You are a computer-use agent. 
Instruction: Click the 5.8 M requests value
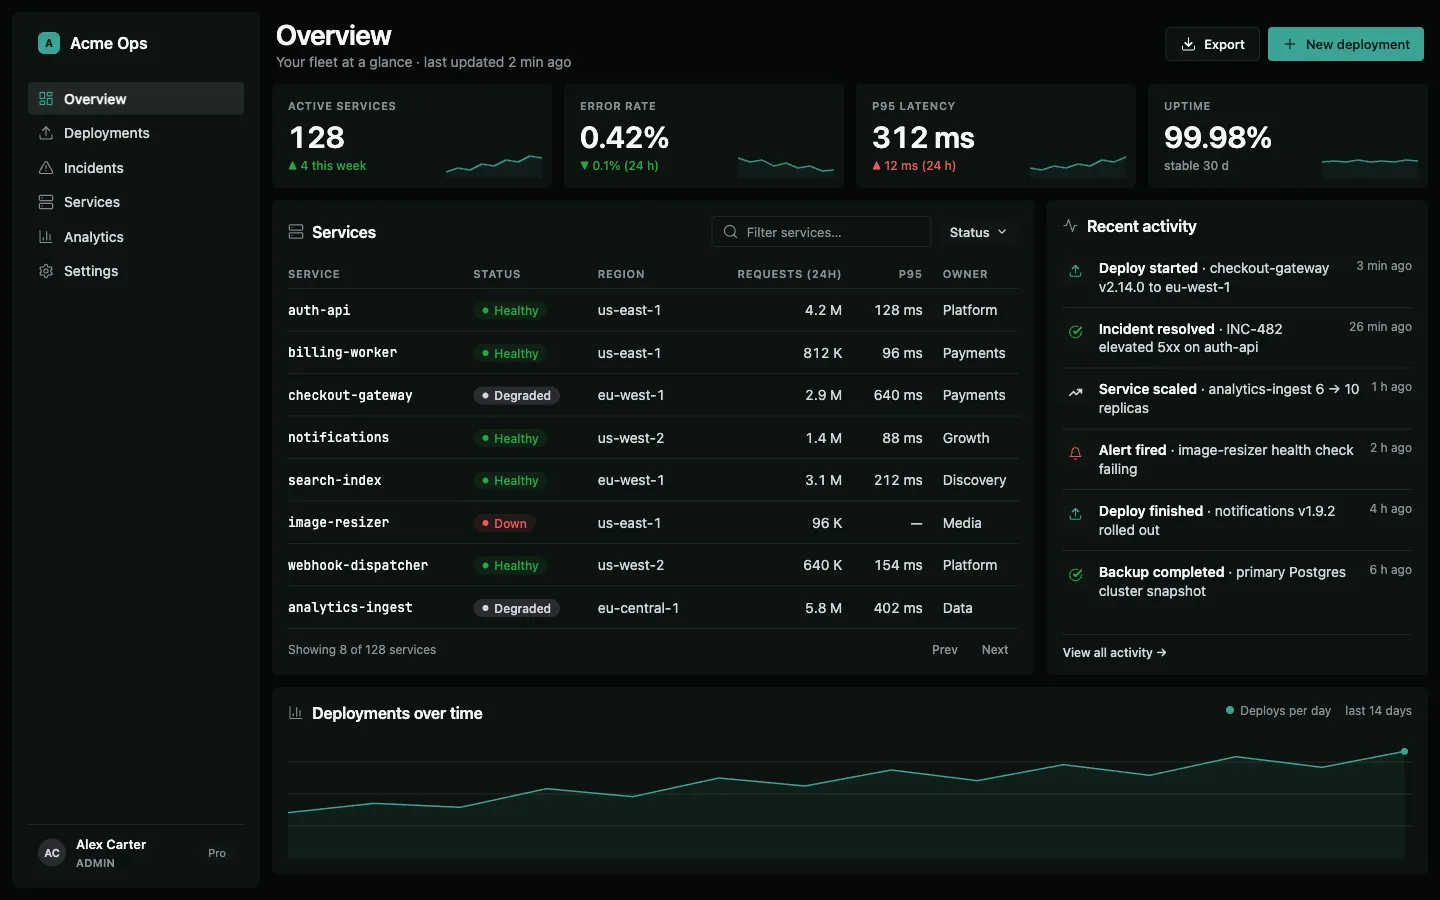tap(823, 608)
